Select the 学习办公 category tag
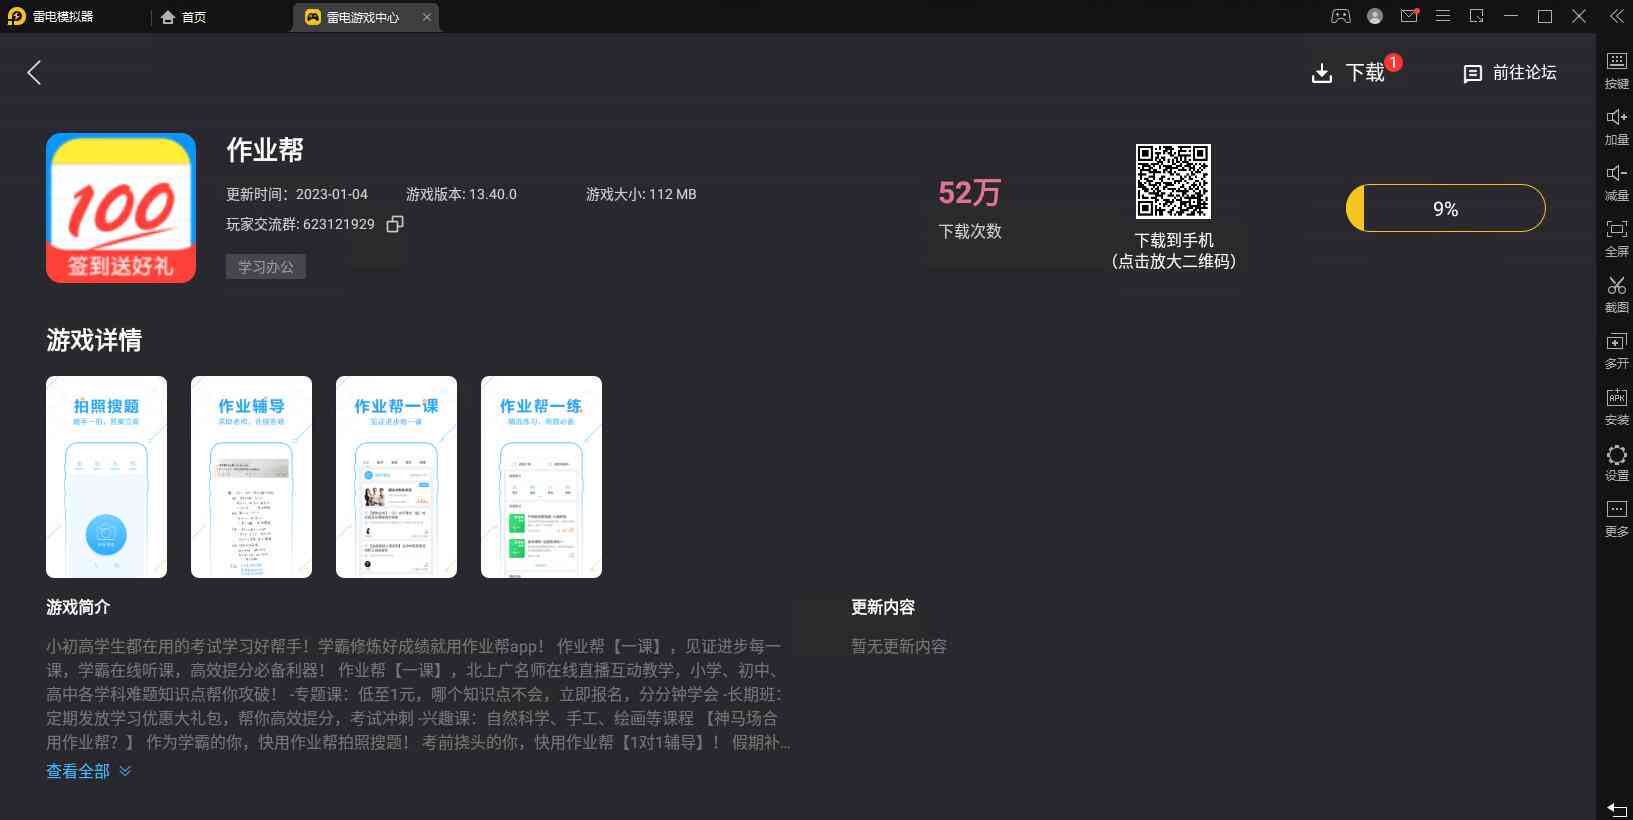Viewport: 1633px width, 820px height. (x=266, y=267)
